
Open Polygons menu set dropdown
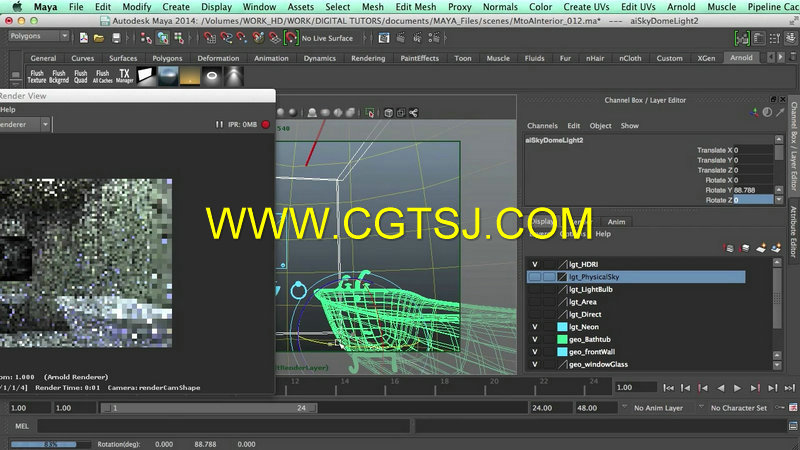tap(39, 36)
